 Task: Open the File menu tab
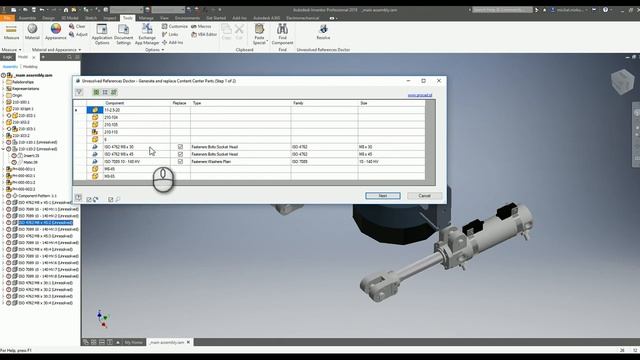pos(7,18)
